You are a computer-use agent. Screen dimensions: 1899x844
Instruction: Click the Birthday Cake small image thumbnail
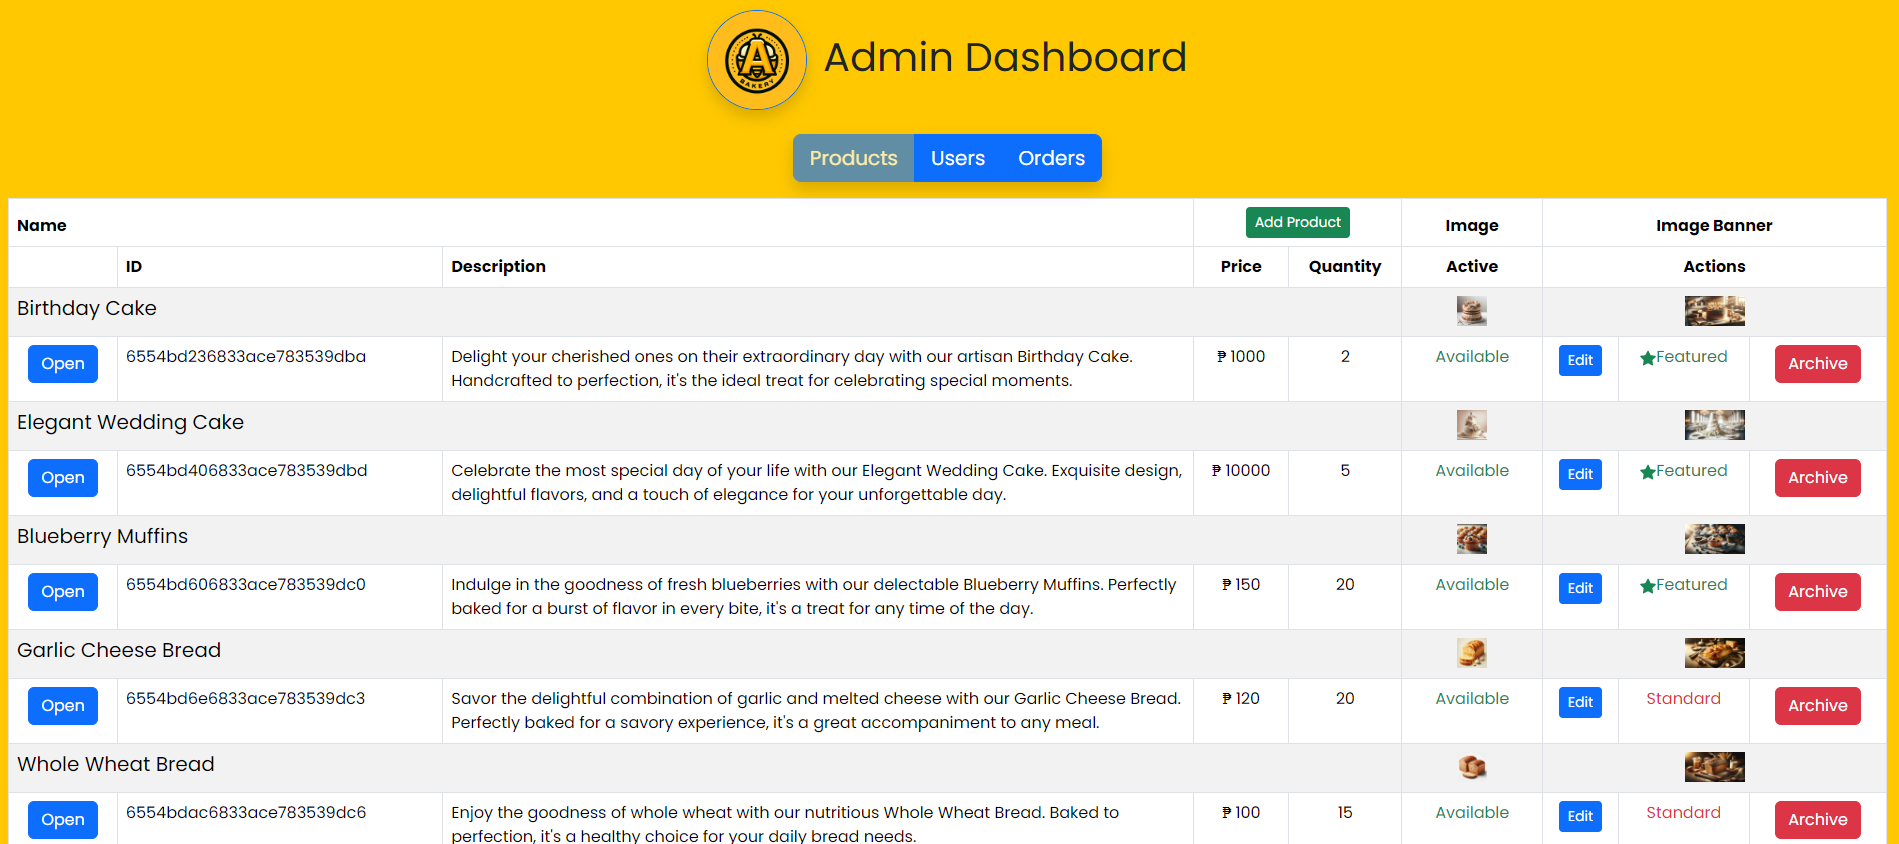point(1471,311)
